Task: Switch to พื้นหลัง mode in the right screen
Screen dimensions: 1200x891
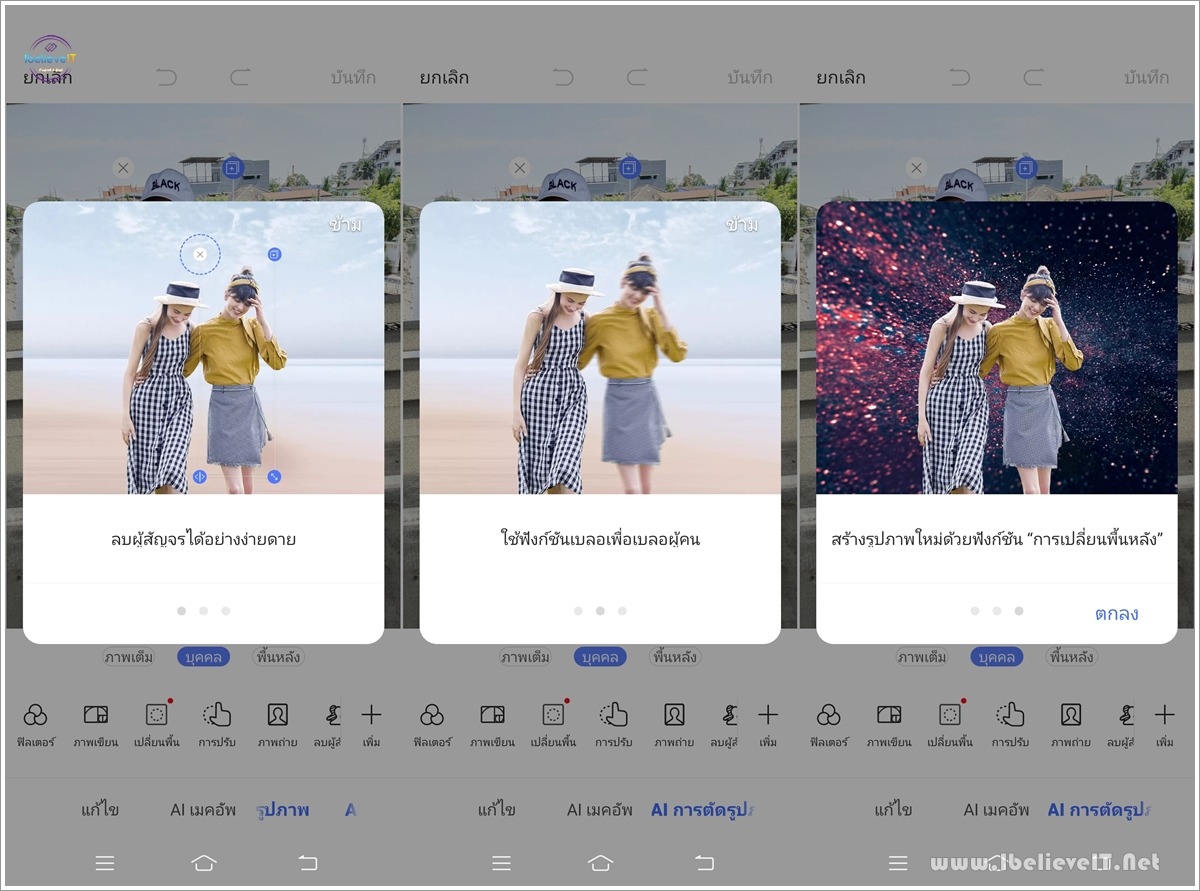Action: [1071, 657]
